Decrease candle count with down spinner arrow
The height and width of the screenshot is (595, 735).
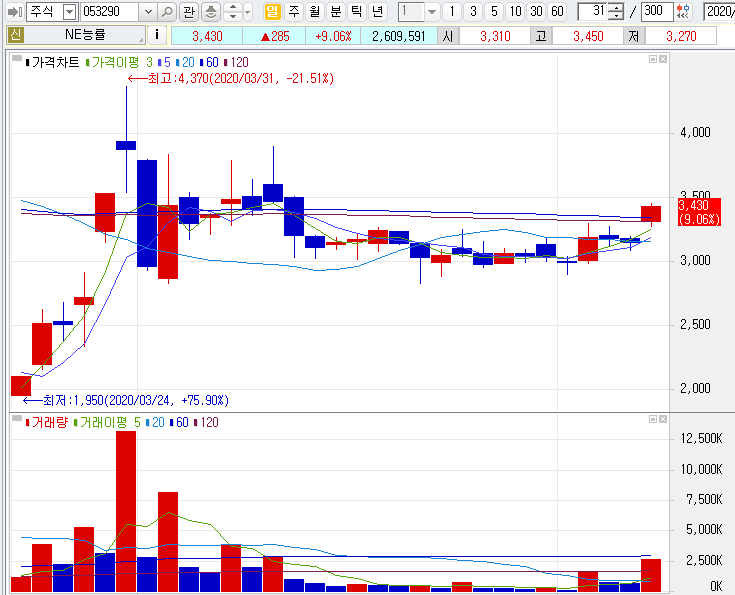(615, 16)
